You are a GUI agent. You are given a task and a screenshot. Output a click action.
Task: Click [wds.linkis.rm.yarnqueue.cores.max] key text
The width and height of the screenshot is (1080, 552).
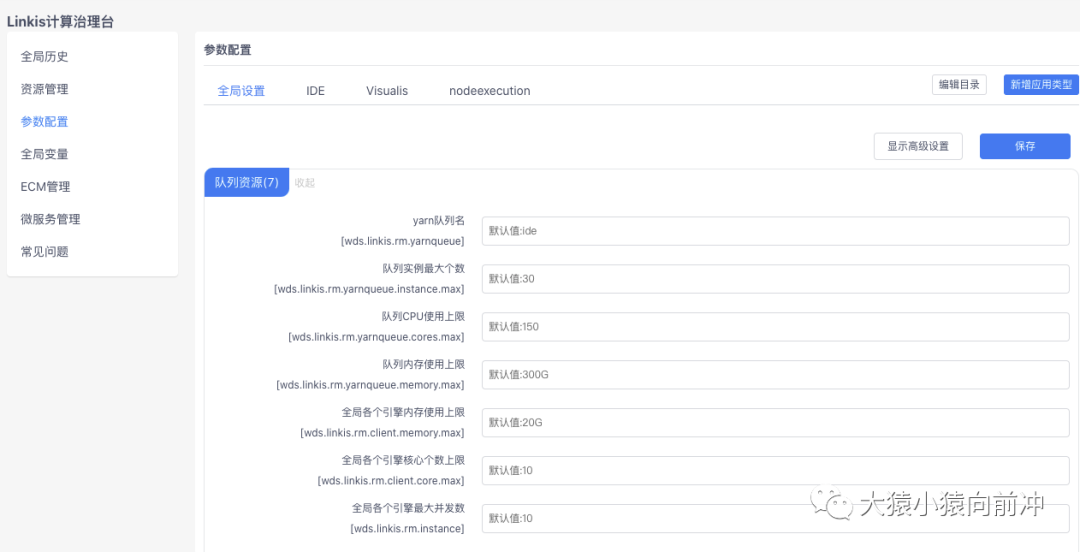(x=376, y=337)
